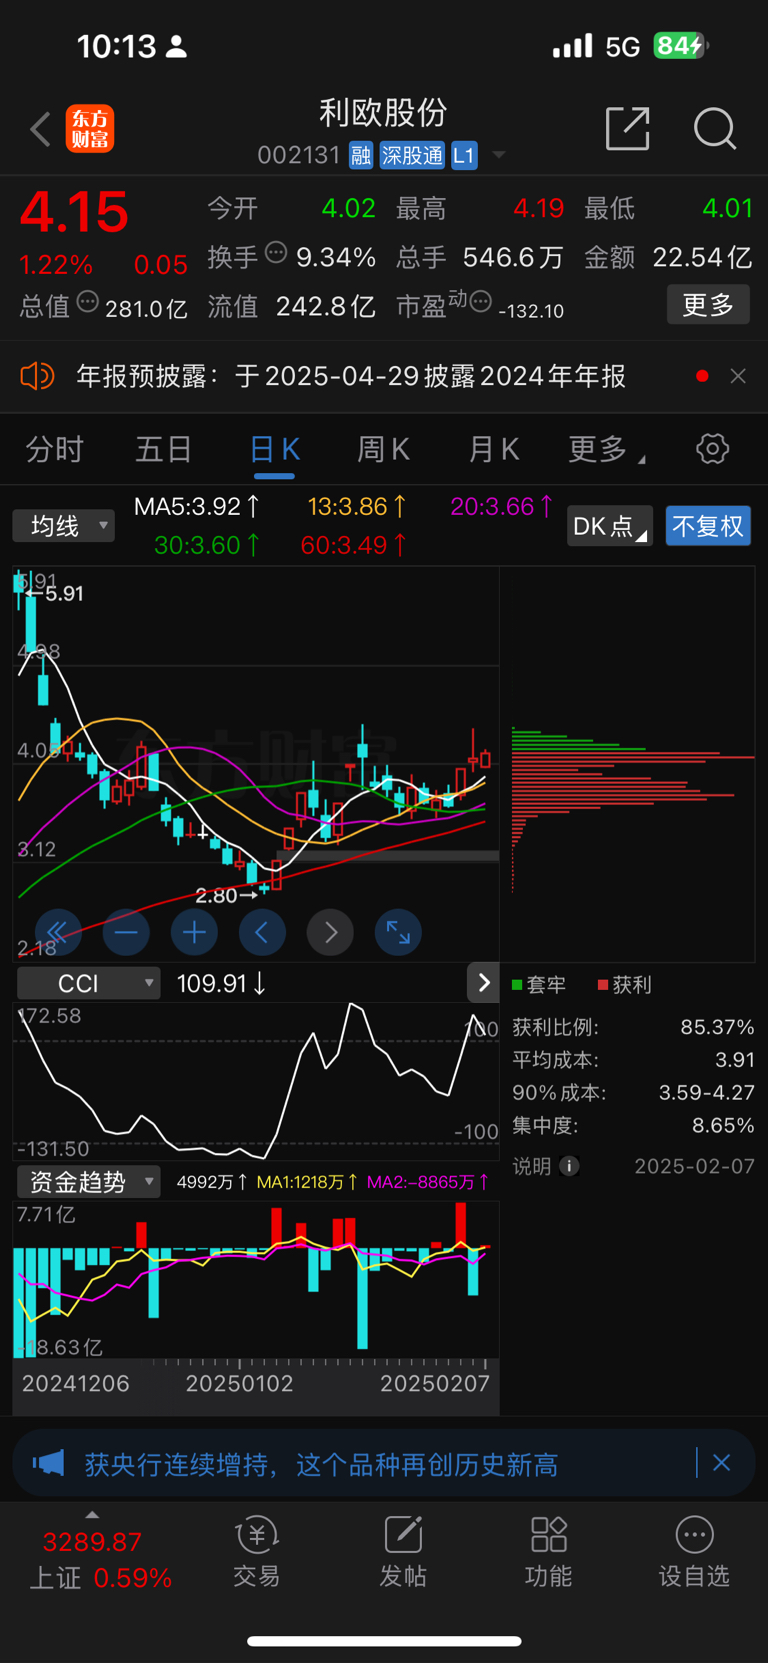This screenshot has height=1663, width=768.
Task: Tap the 获利比例 85.37% value
Action: click(x=717, y=1027)
